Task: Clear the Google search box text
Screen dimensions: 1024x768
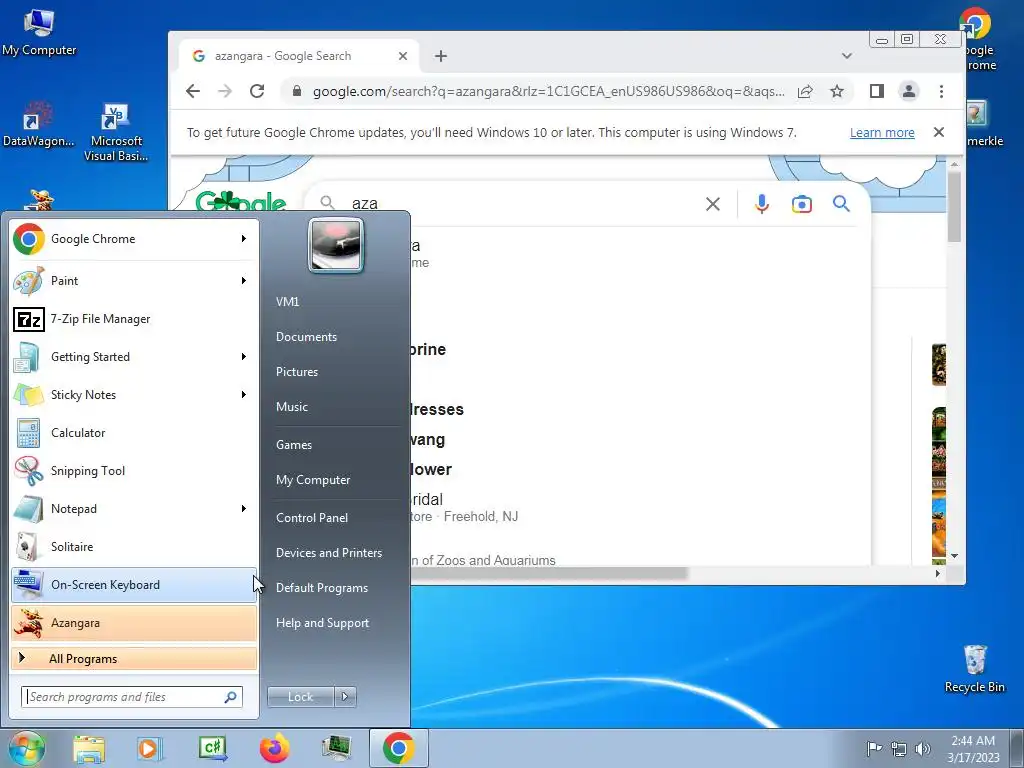Action: tap(713, 204)
